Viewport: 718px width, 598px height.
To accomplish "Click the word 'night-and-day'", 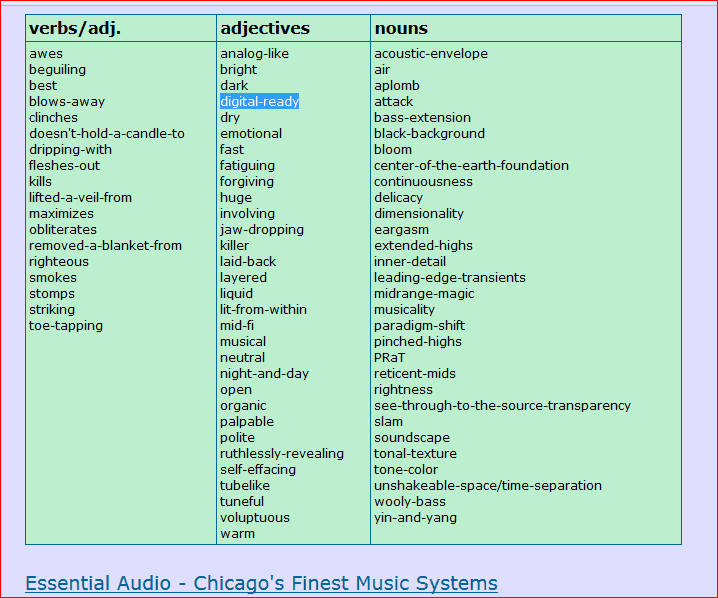I will (264, 374).
